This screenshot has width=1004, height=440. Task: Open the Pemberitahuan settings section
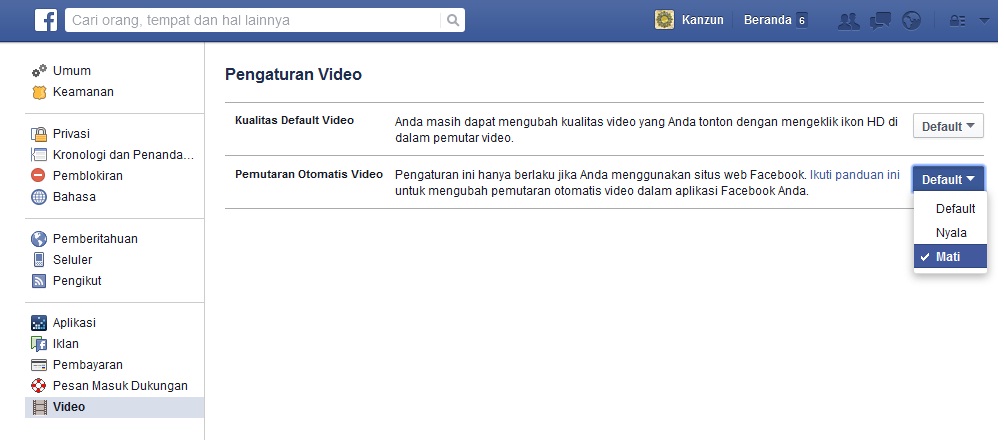pos(95,239)
